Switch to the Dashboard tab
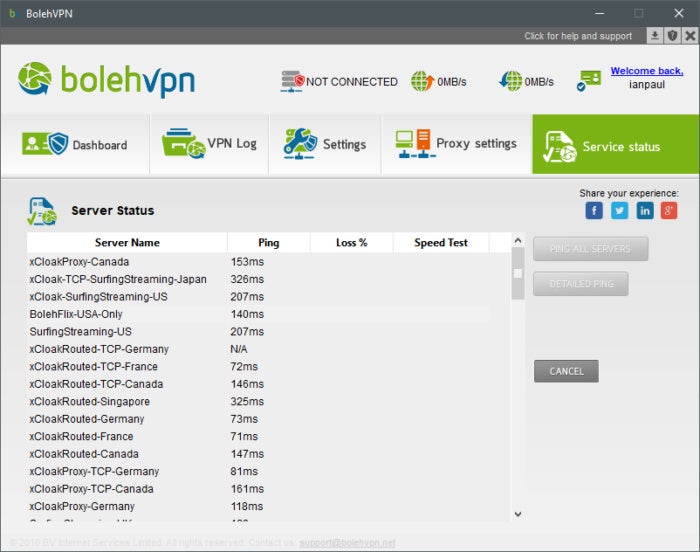This screenshot has height=552, width=700. click(75, 144)
